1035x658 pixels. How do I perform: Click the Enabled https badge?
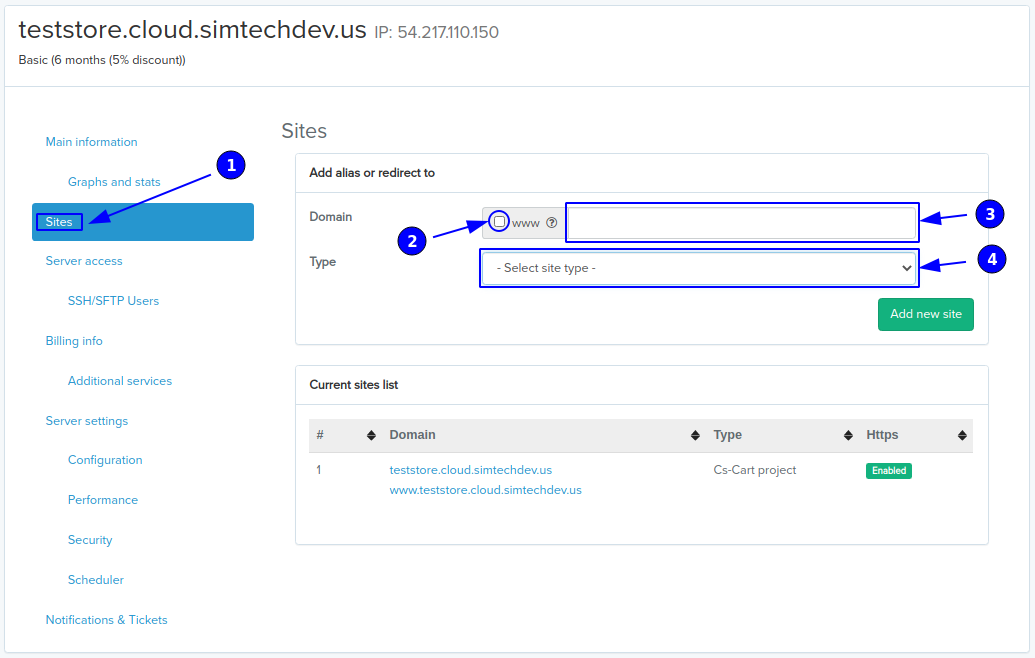point(888,471)
